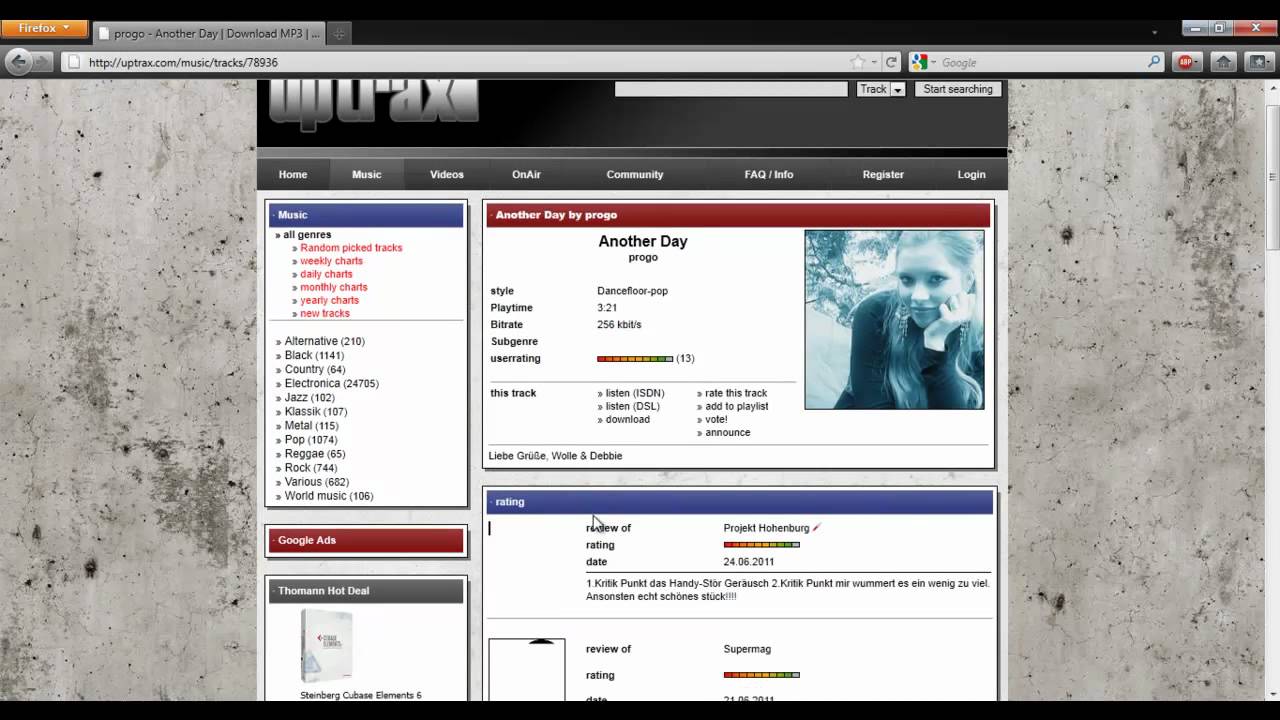Open the Supermag reviewer link

[747, 649]
